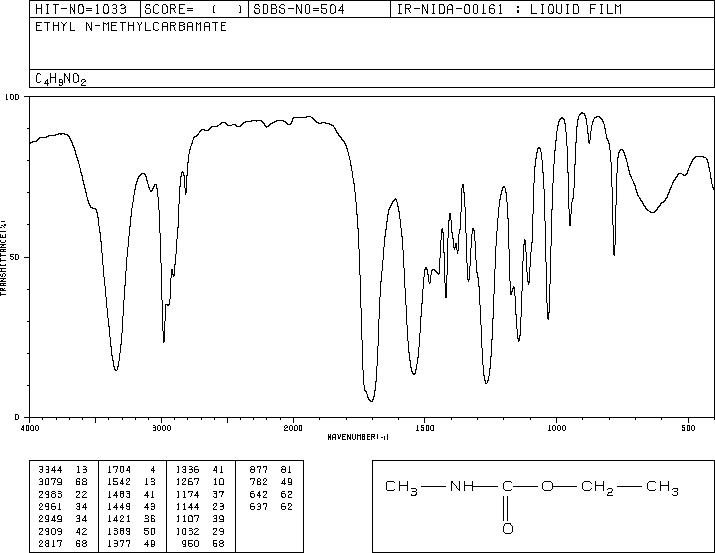
Task: Click the 1542 absorption trough on spectrum
Action: click(x=414, y=373)
